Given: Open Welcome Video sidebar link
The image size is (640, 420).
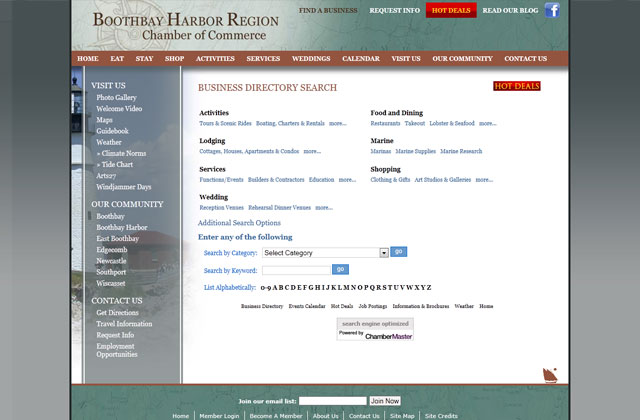Looking at the screenshot, I should (x=119, y=109).
